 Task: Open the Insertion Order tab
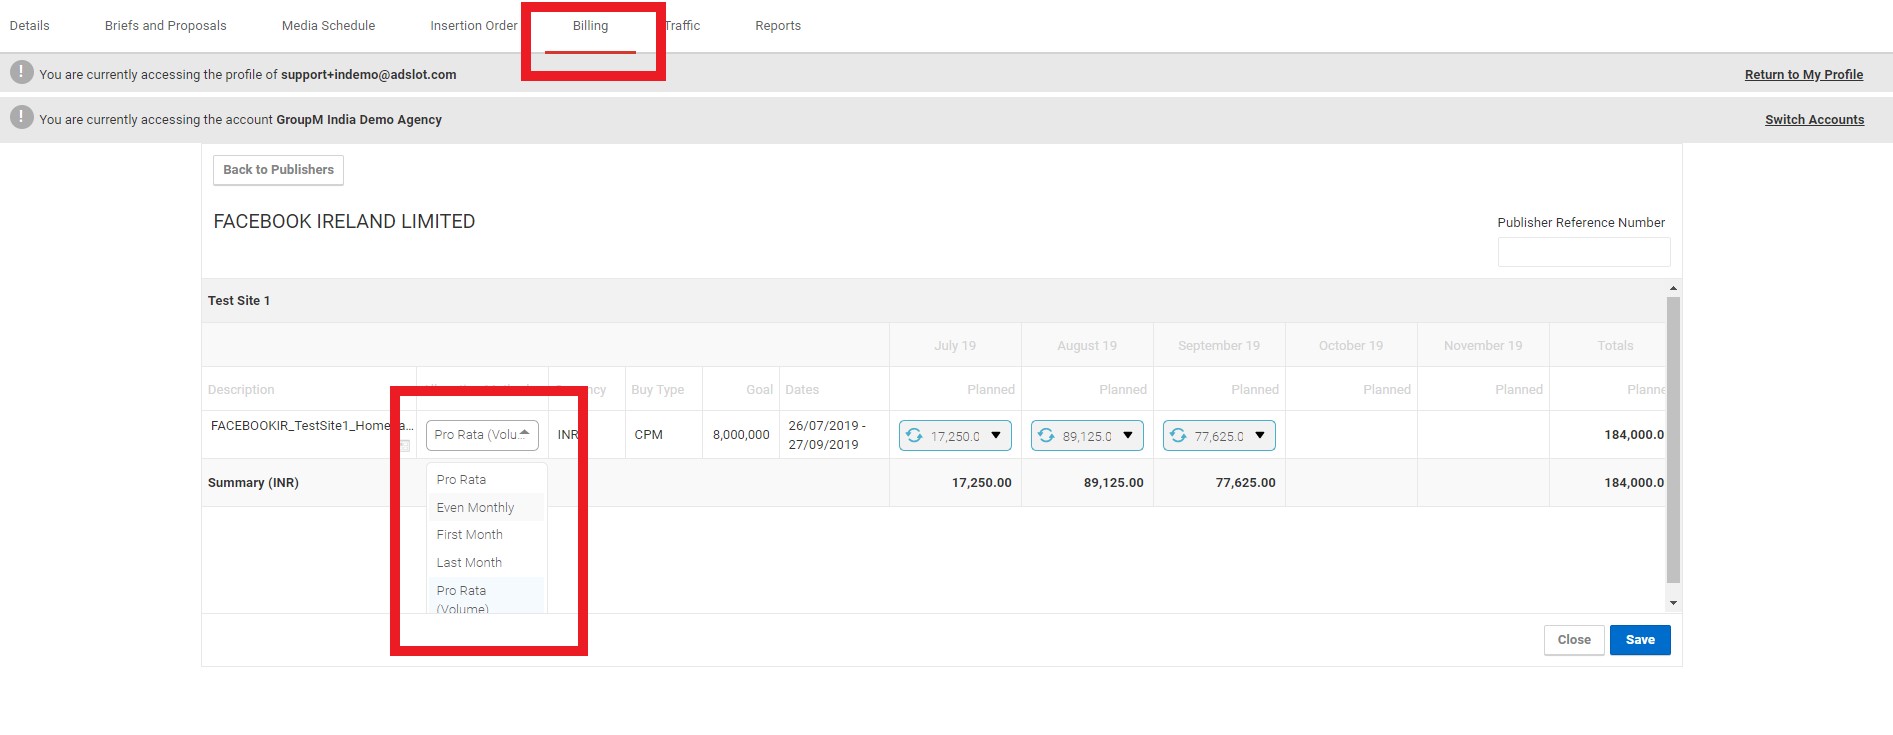pos(474,26)
